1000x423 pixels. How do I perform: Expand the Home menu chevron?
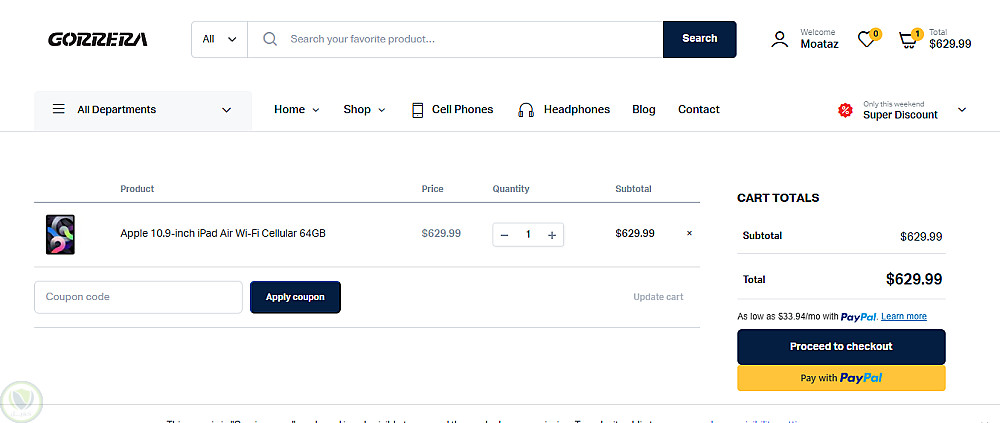(315, 110)
